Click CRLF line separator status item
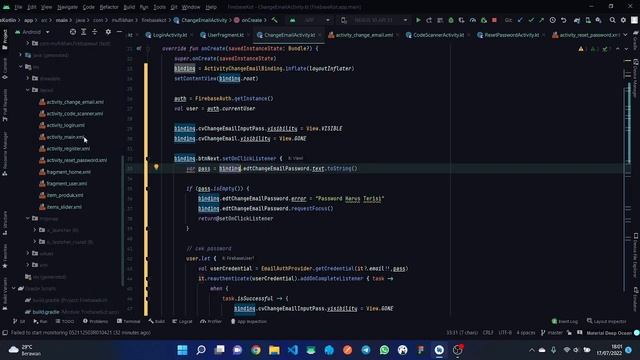640x360 pixels. point(488,333)
